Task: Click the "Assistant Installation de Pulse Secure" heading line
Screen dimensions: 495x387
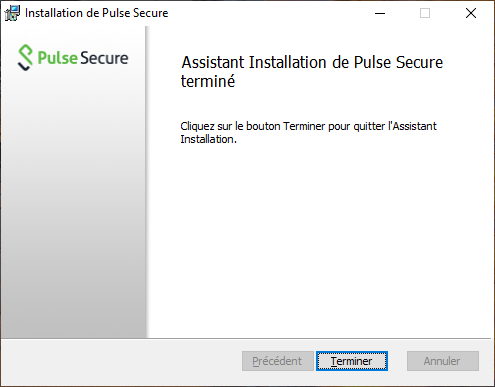Action: 312,62
